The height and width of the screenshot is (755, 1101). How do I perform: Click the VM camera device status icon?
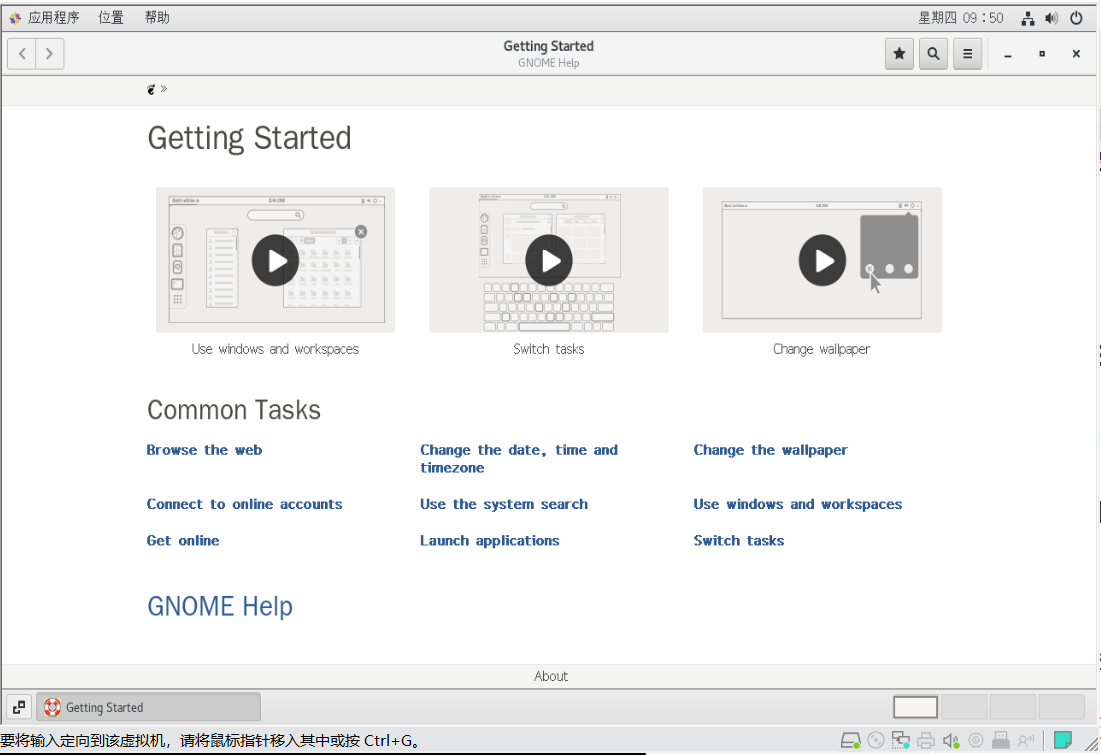pyautogui.click(x=976, y=740)
